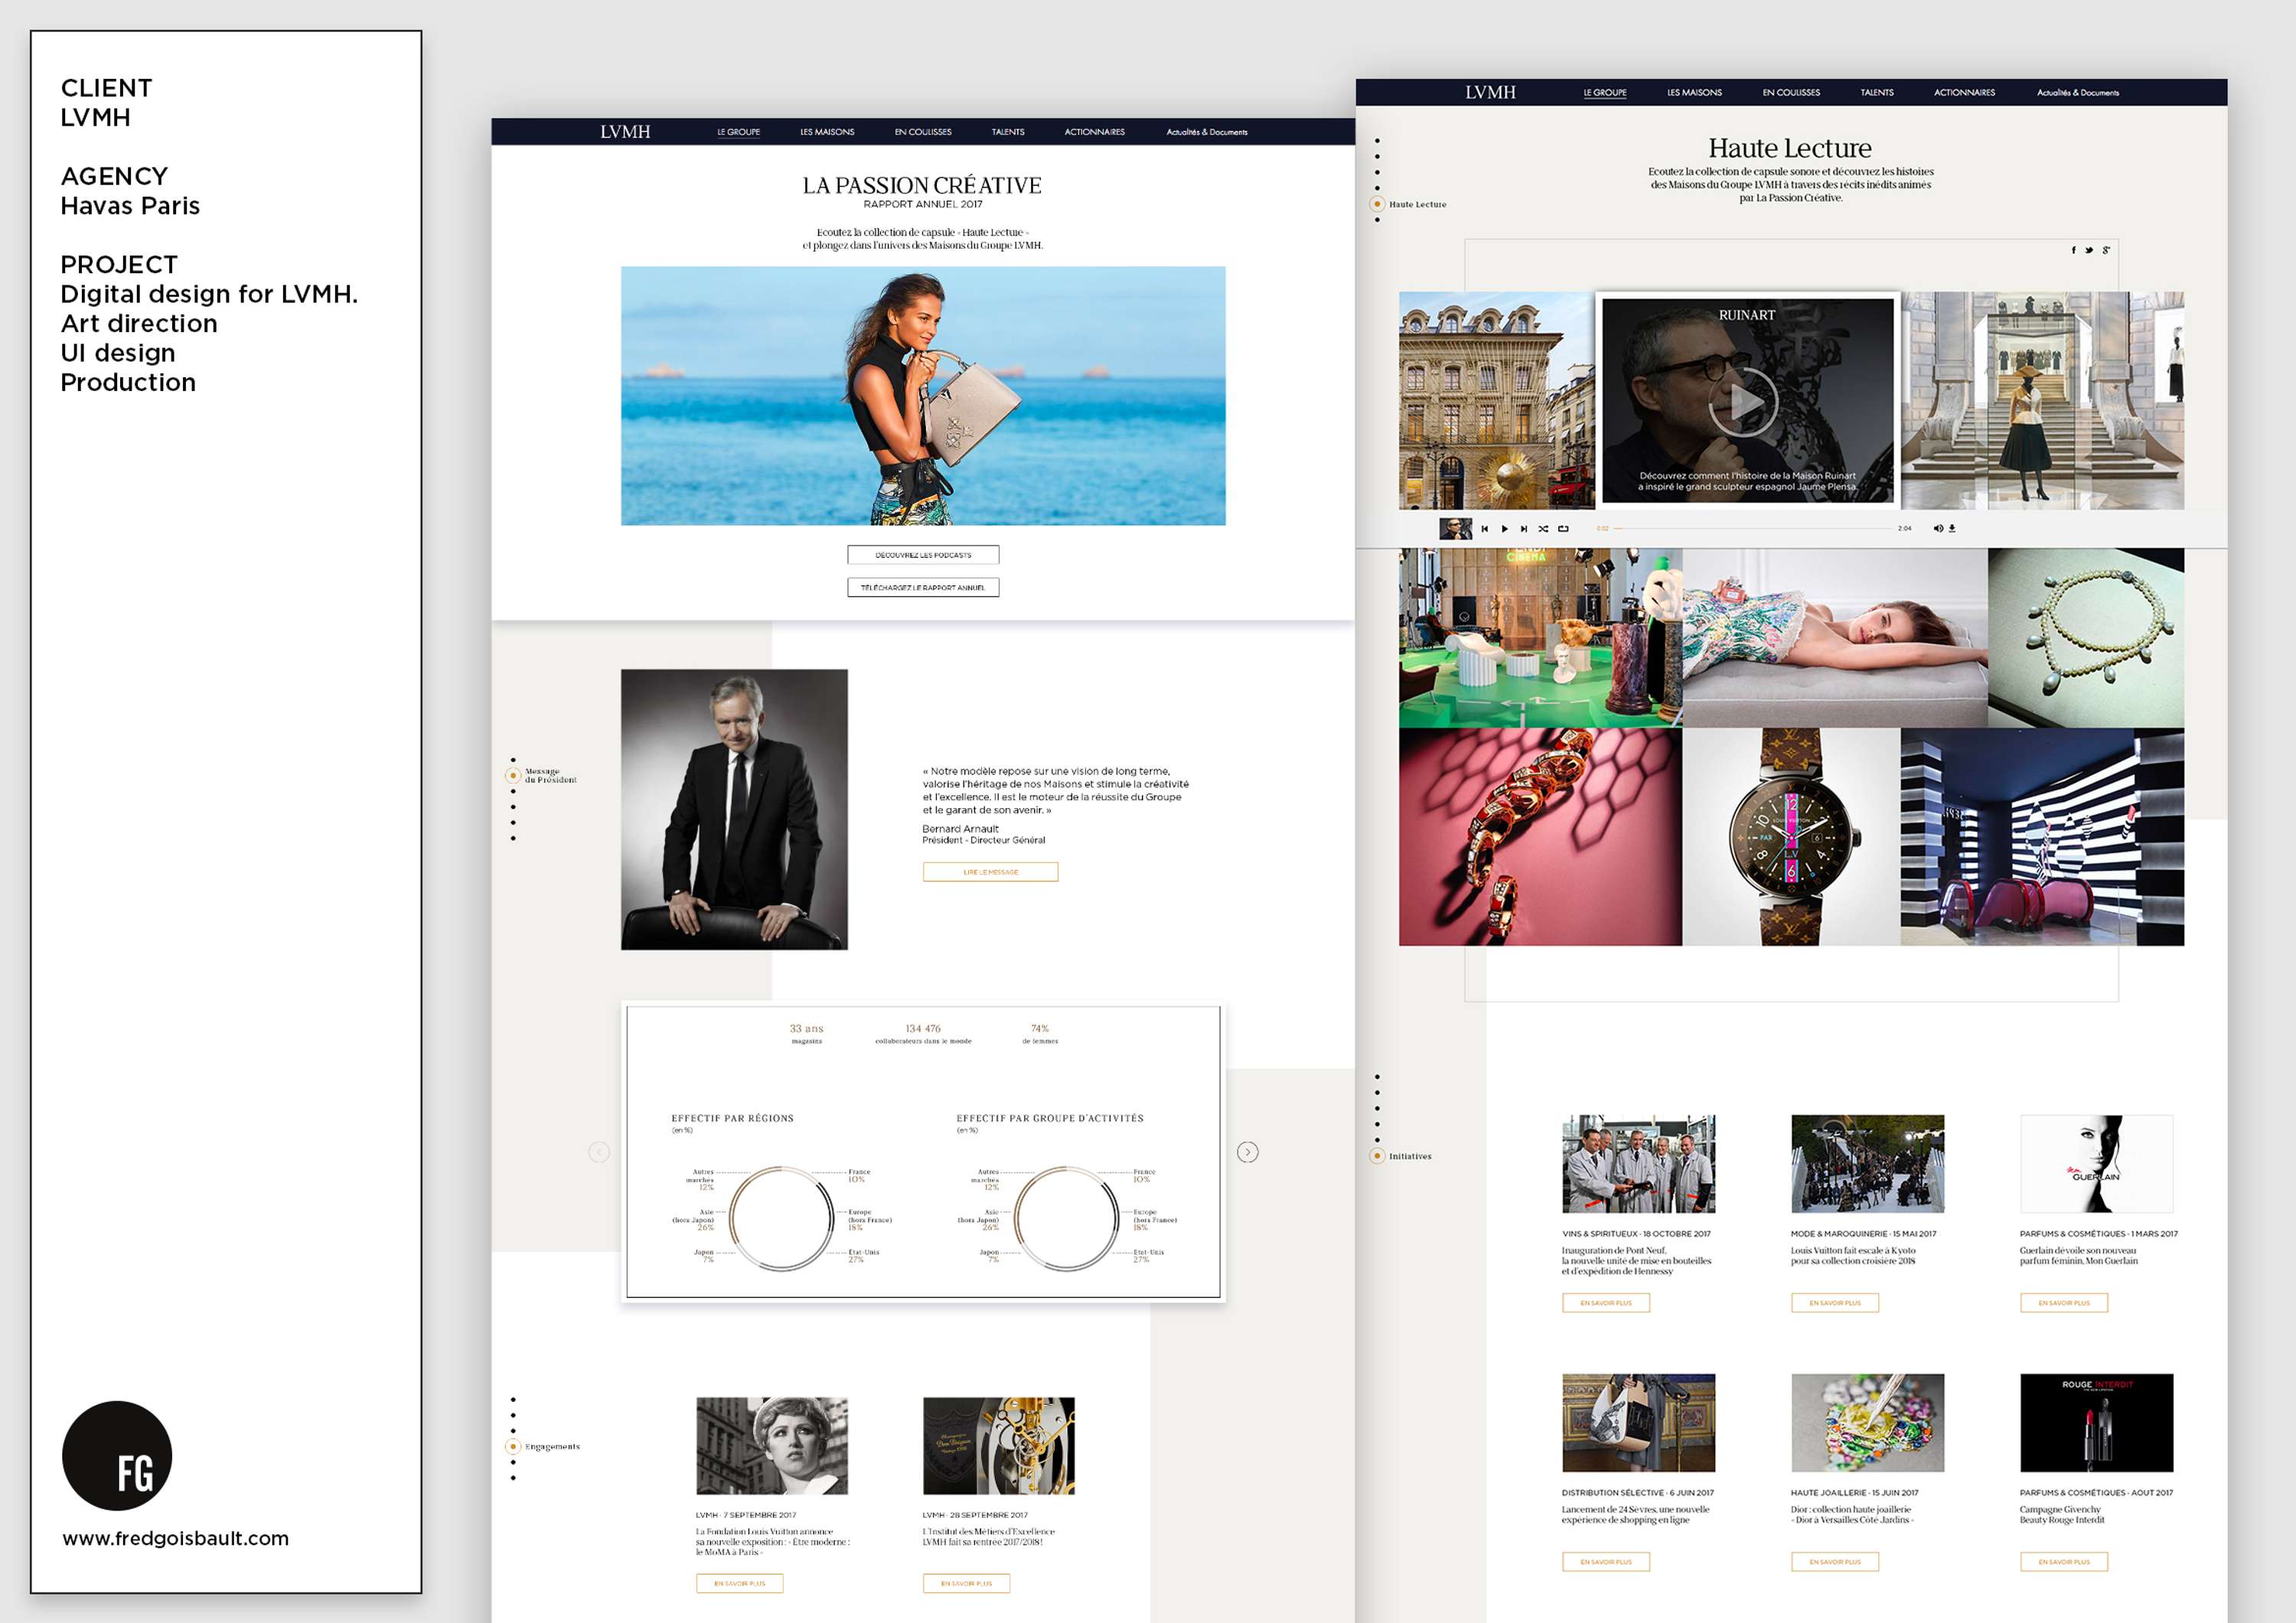2296x1623 pixels.
Task: Play the audio in the player bar
Action: (1504, 529)
